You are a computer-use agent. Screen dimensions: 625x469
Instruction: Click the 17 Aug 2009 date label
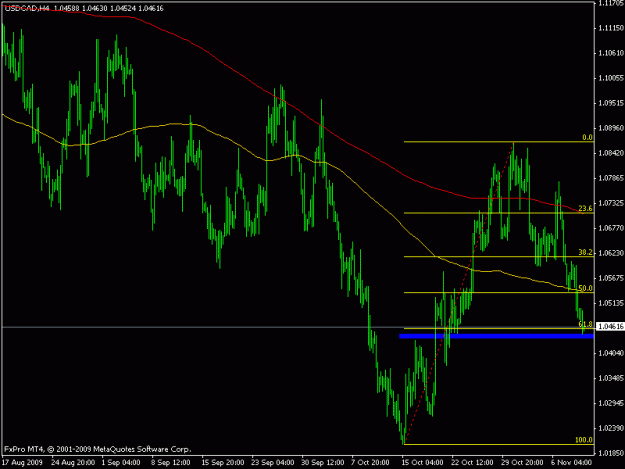[22, 463]
